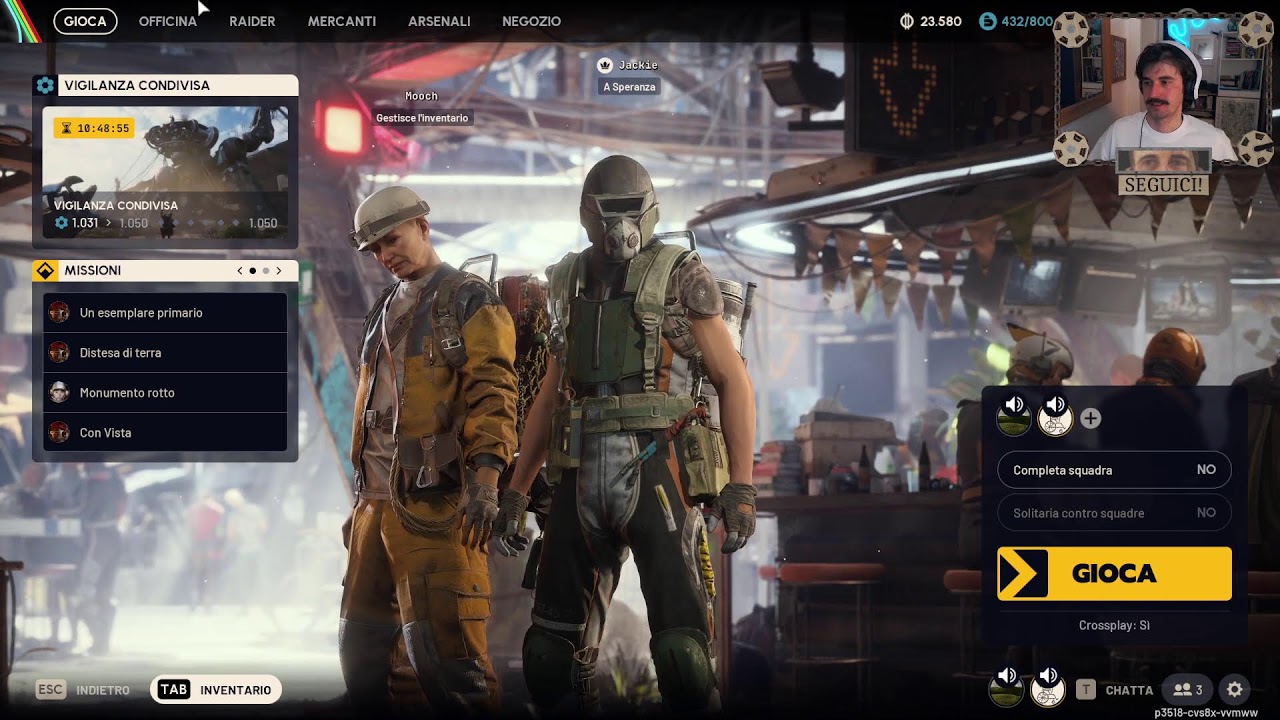Open the party members list showing 3

(1188, 689)
